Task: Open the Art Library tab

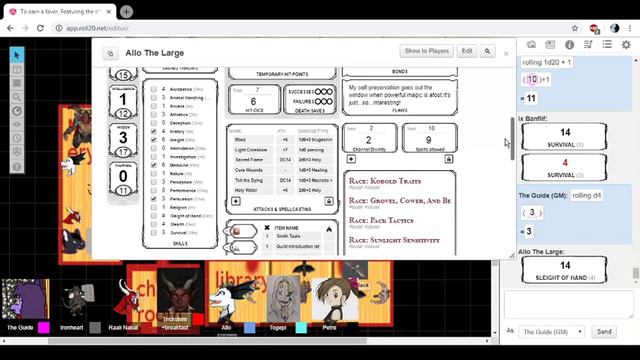Action: (550, 44)
